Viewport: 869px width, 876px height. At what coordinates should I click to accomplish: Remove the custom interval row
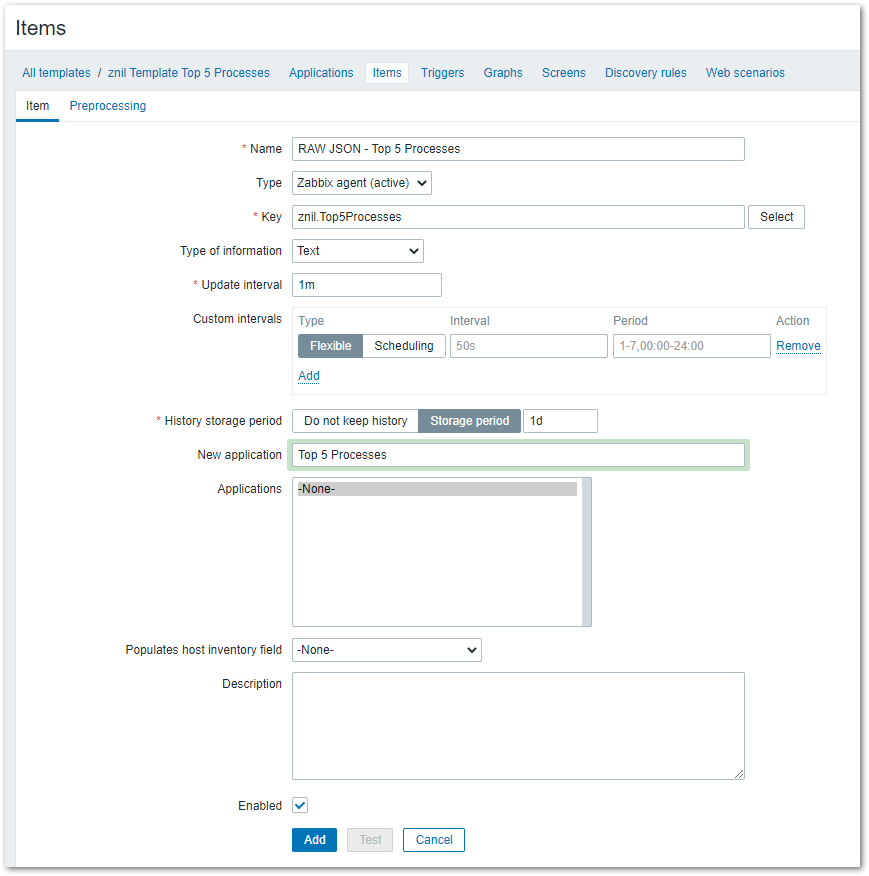[798, 346]
